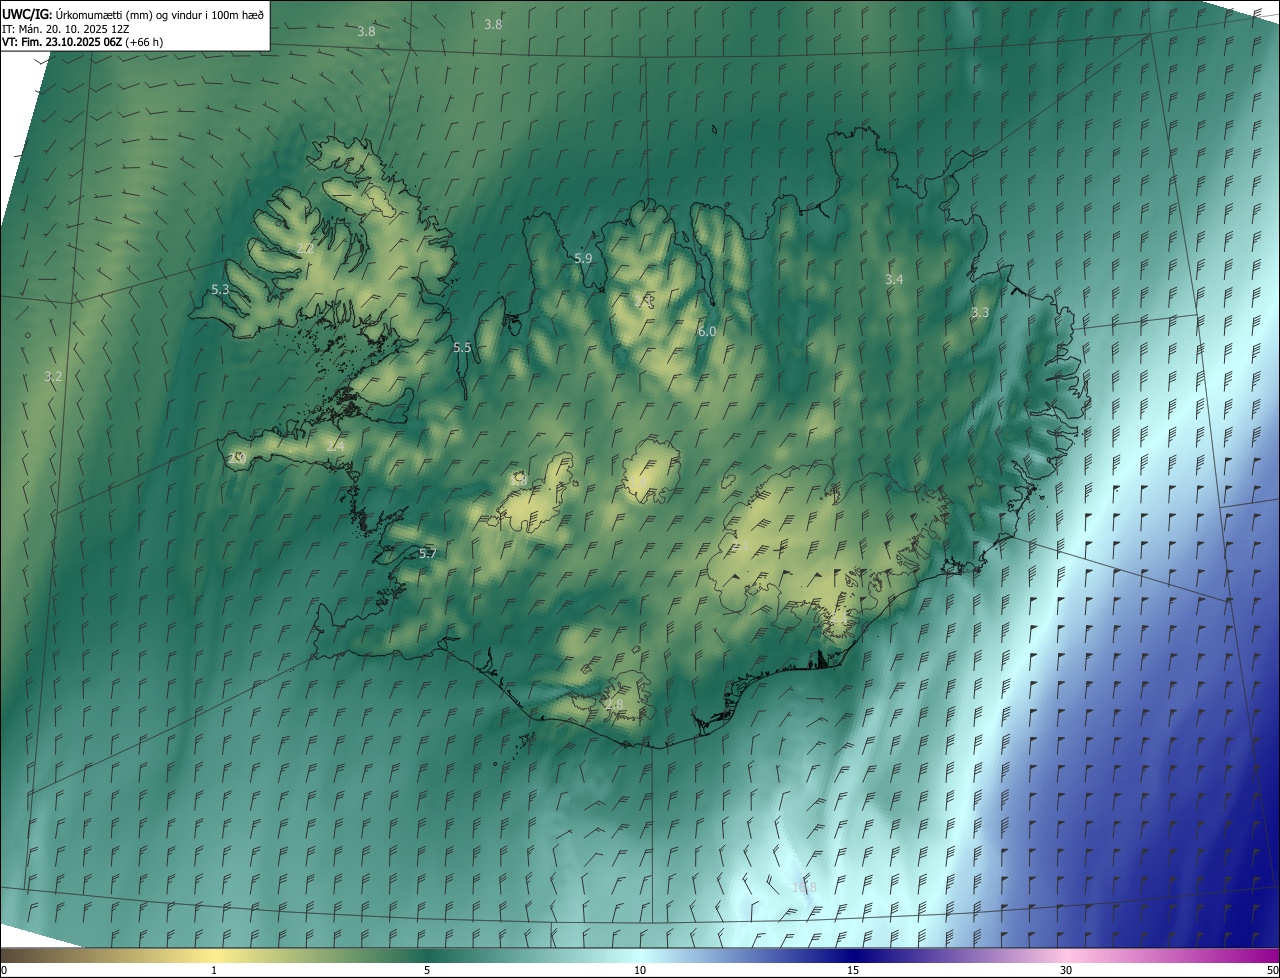Click the 3.3 value label on the map
Image resolution: width=1280 pixels, height=978 pixels.
(980, 312)
